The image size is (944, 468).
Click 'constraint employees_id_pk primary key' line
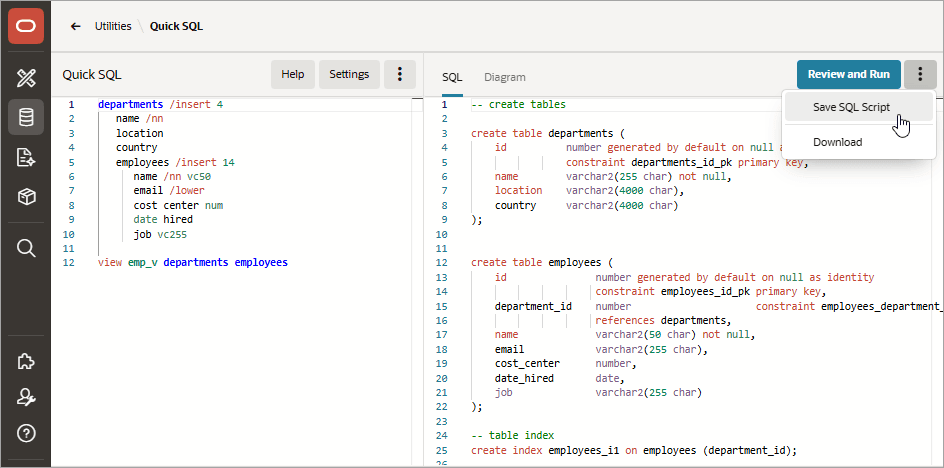click(711, 292)
